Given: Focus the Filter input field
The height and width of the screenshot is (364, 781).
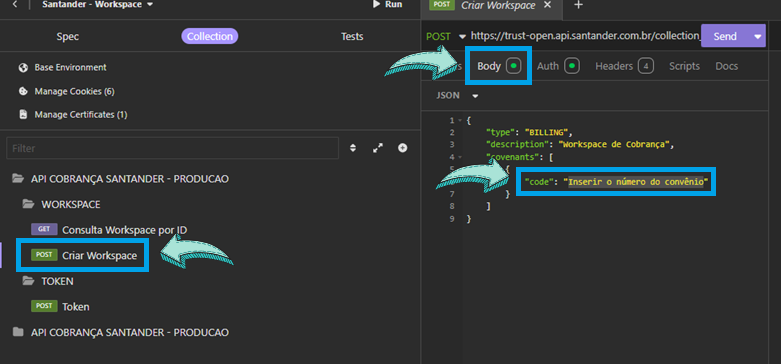Looking at the screenshot, I should [x=172, y=148].
